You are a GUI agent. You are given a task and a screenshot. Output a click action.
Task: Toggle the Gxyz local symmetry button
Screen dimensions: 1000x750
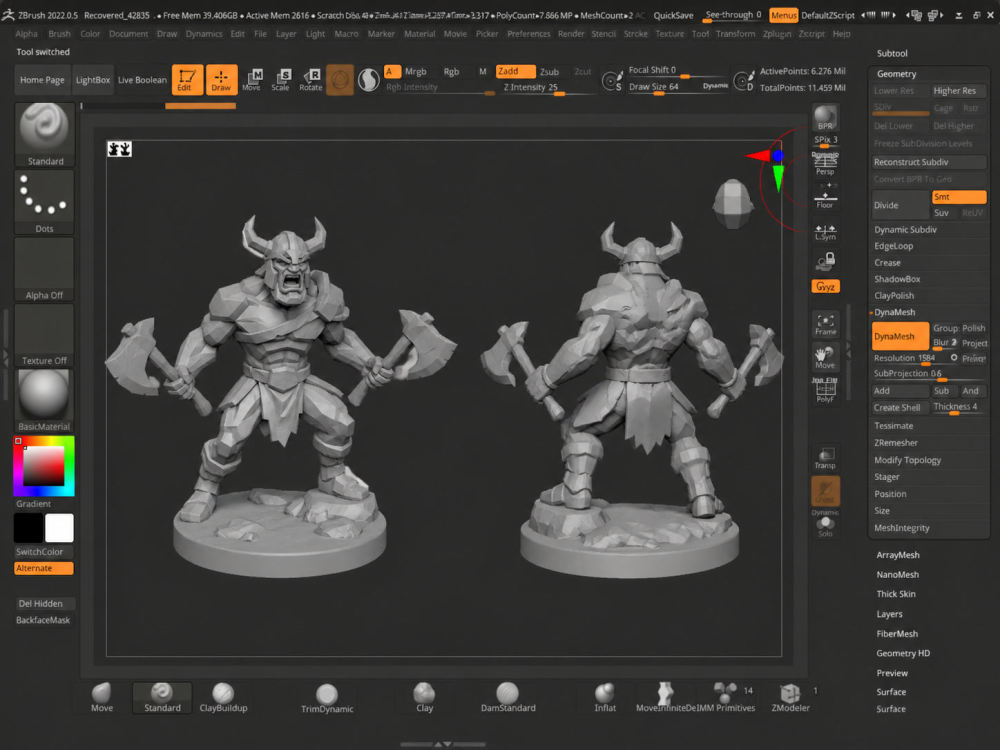(x=825, y=286)
